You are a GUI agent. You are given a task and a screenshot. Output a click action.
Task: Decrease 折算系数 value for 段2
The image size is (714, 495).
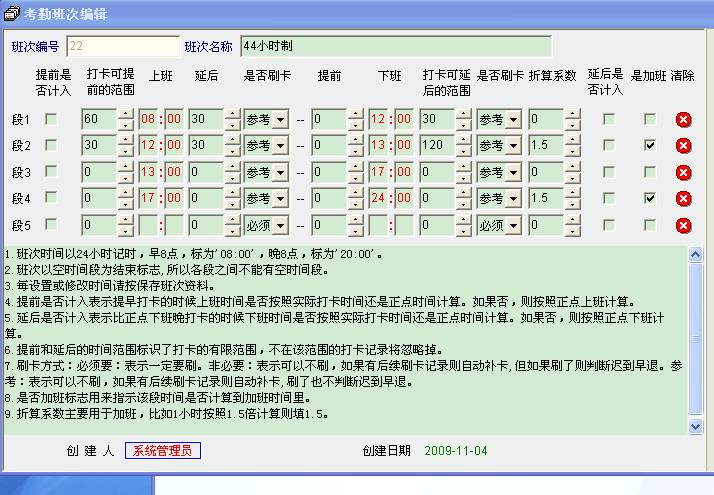click(x=572, y=151)
